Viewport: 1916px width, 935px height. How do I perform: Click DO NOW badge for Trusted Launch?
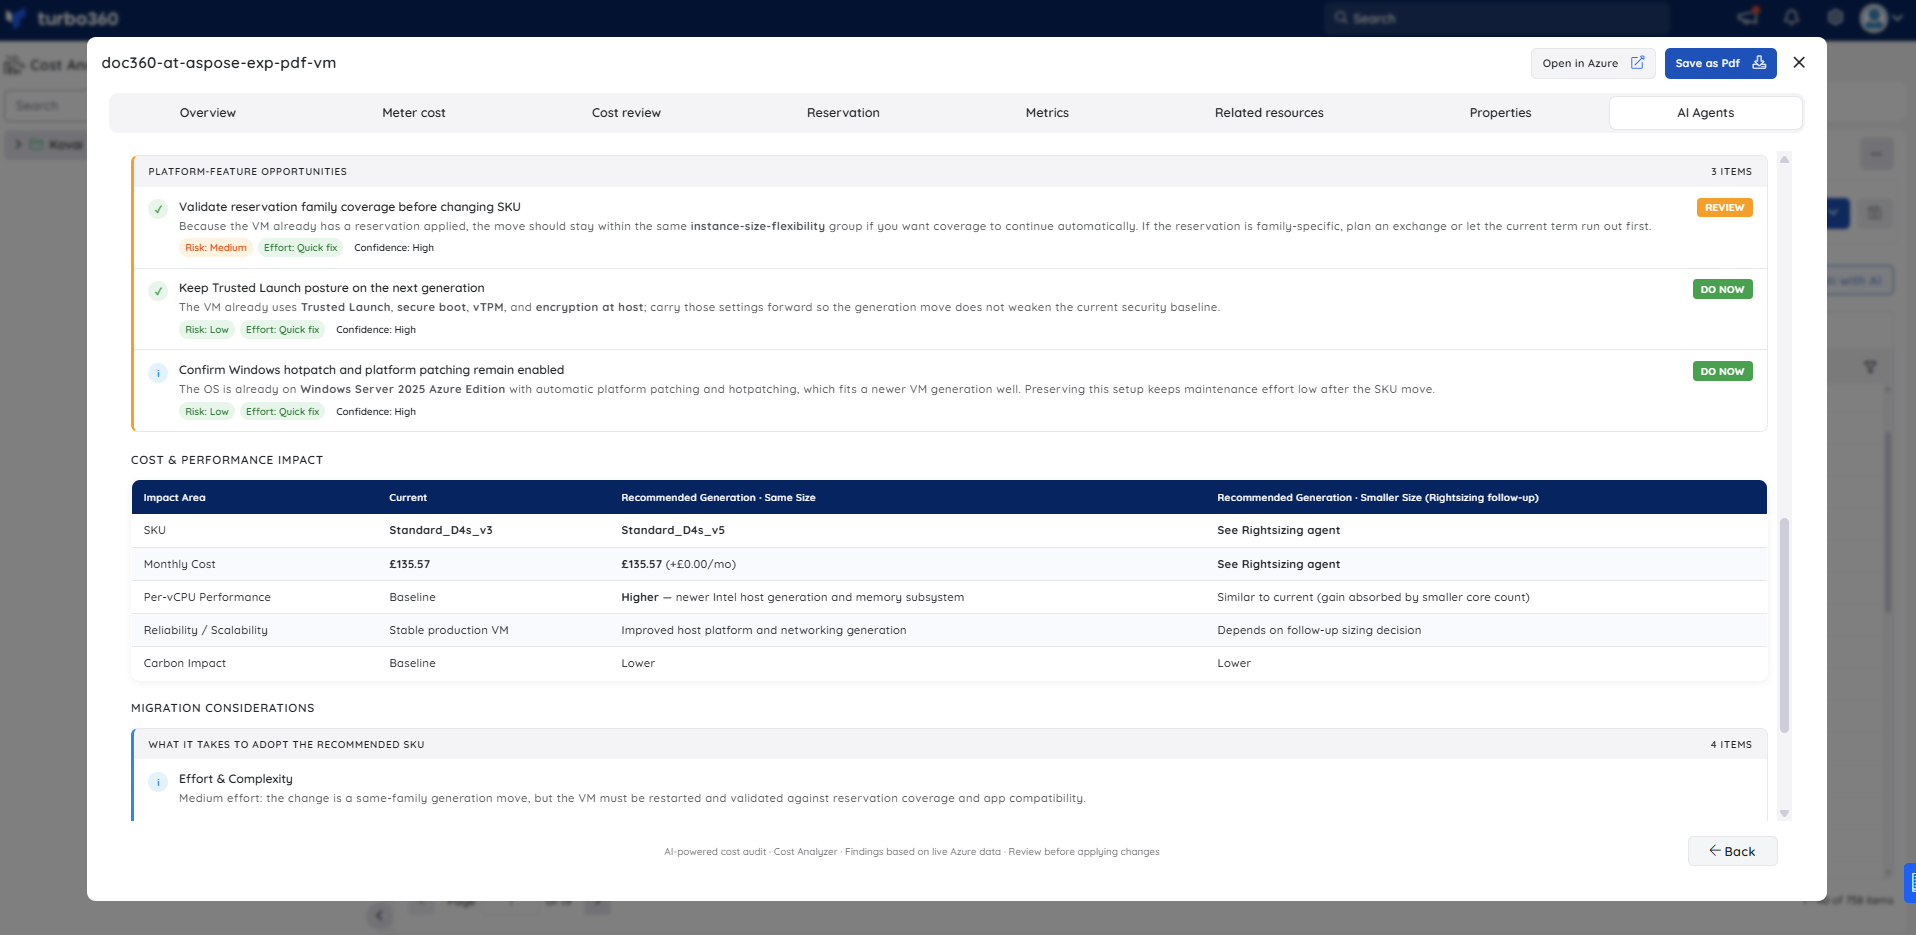point(1722,289)
